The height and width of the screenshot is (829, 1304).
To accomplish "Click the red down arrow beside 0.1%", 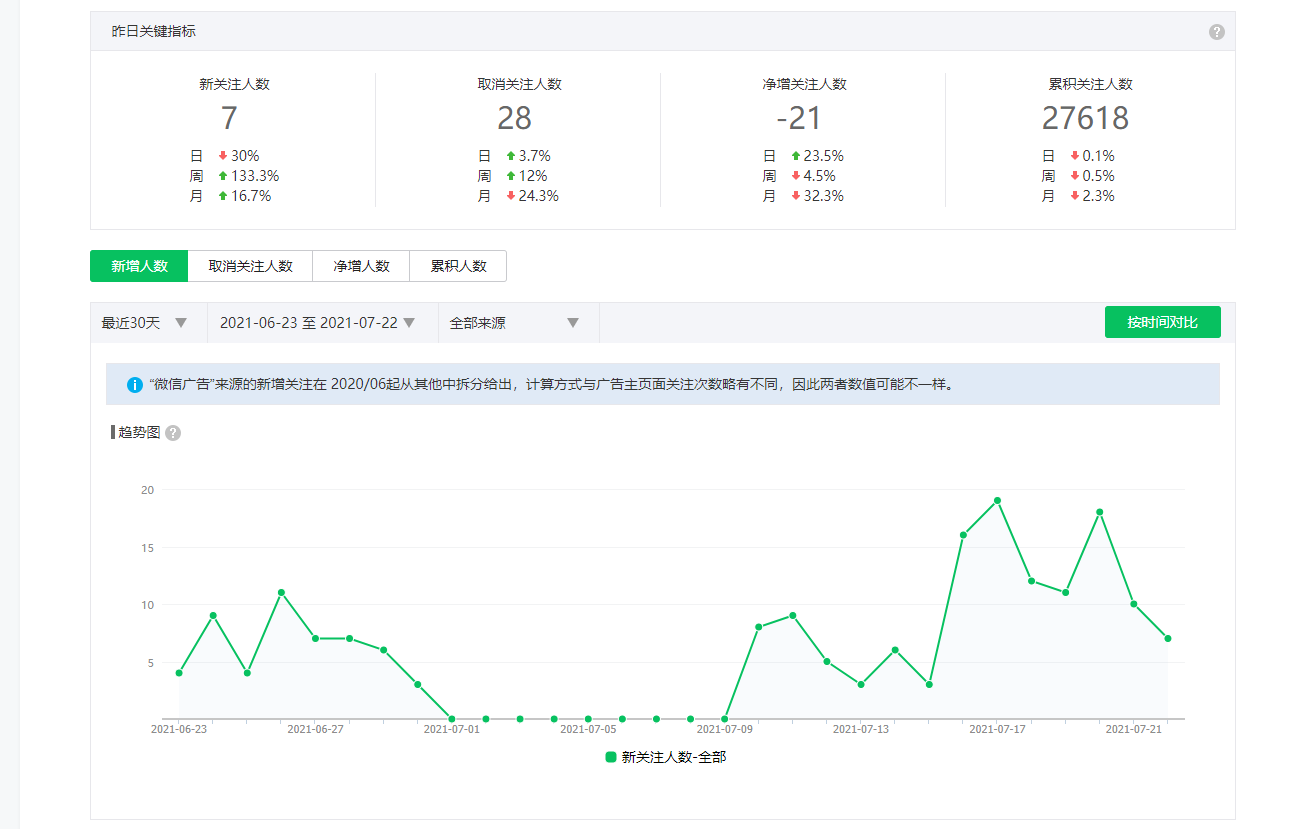I will [1075, 156].
